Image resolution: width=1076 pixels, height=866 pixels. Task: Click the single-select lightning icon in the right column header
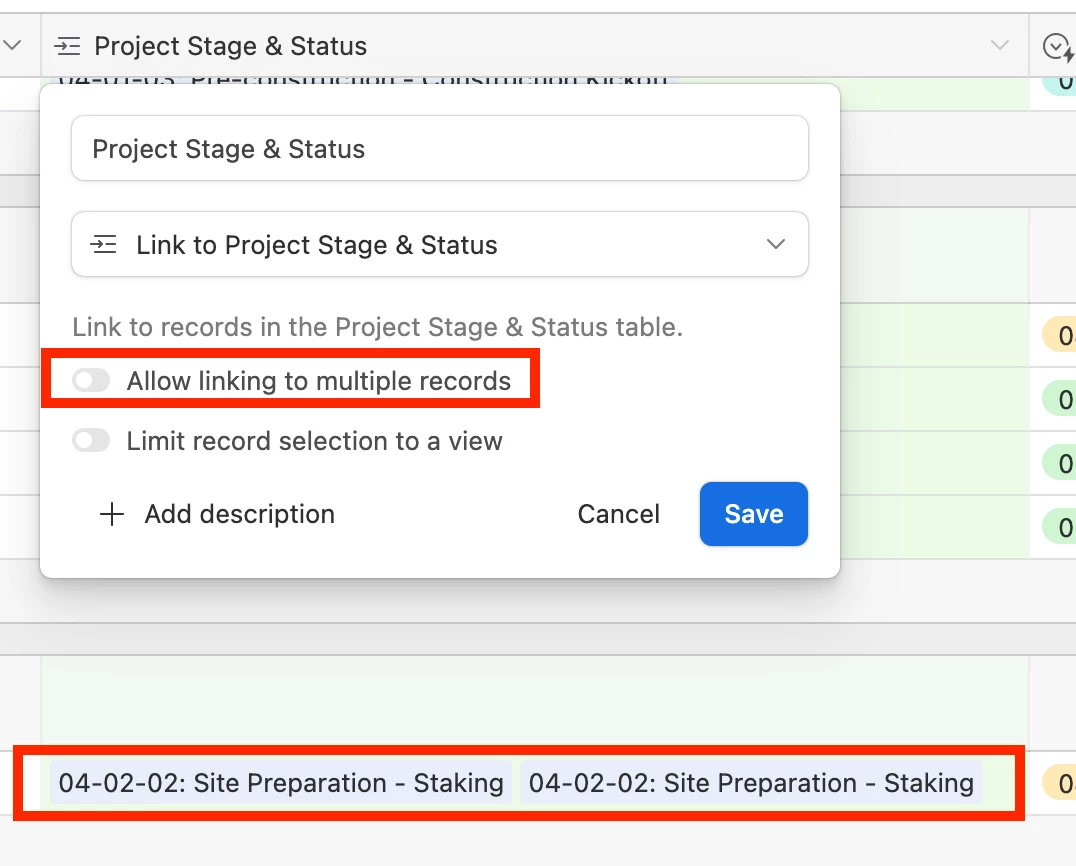[1058, 46]
